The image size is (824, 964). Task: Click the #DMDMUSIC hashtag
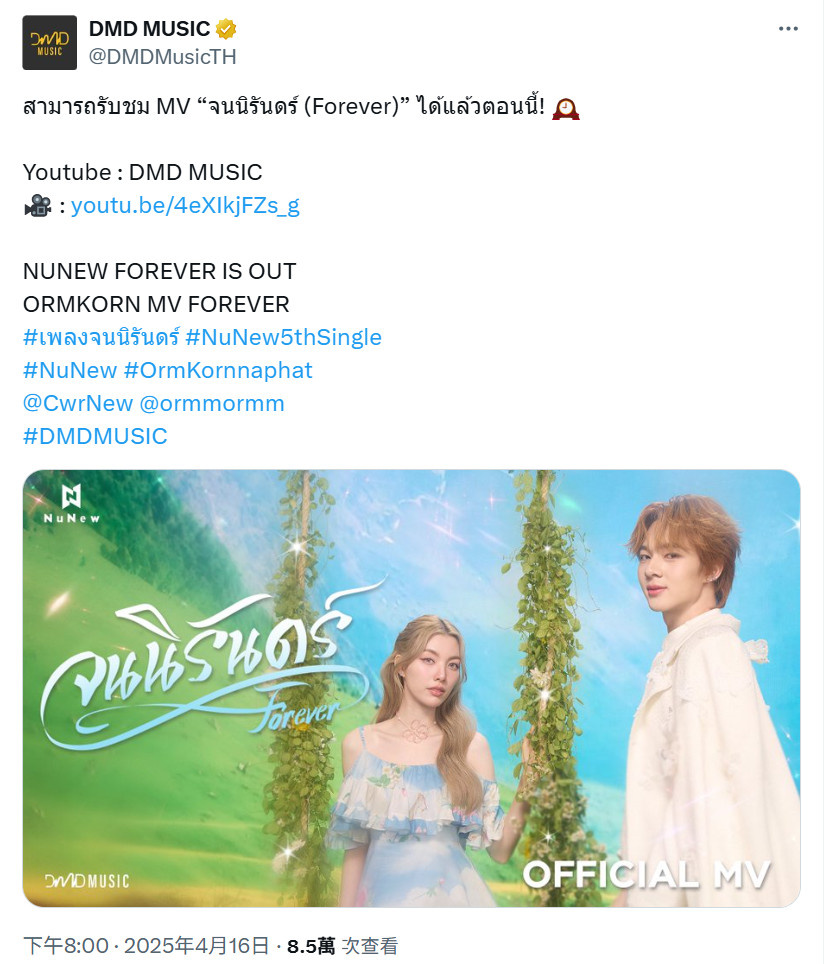(95, 437)
